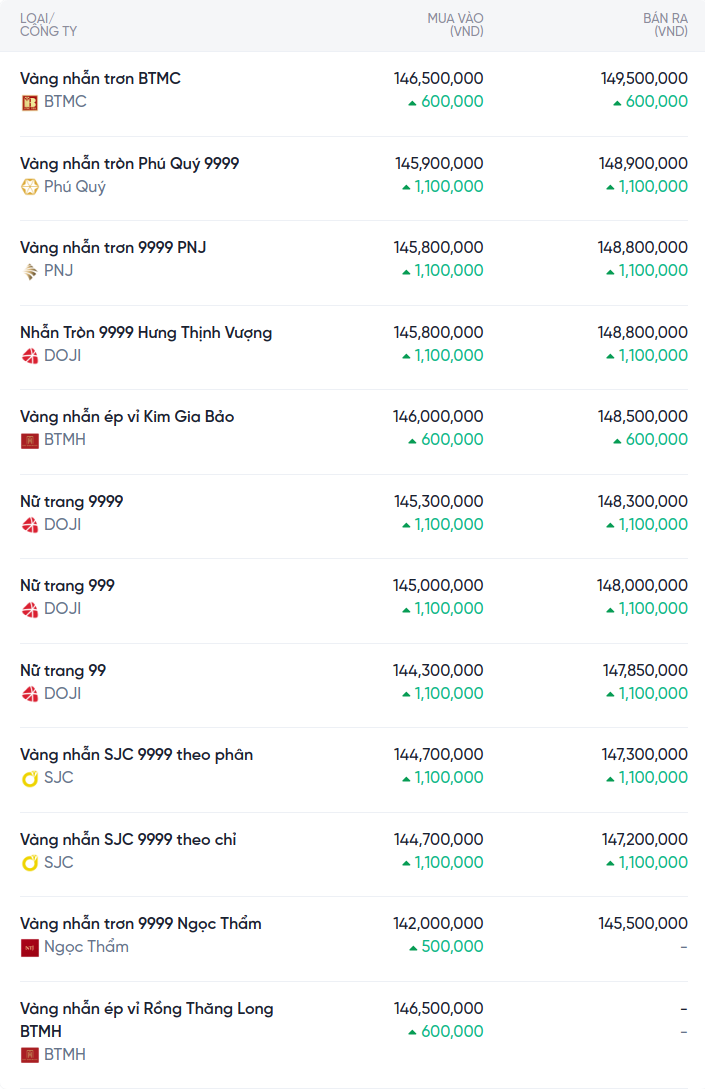Image resolution: width=705 pixels, height=1089 pixels.
Task: Open Vàng nhẫn trơn BTMC product title
Action: tap(100, 78)
